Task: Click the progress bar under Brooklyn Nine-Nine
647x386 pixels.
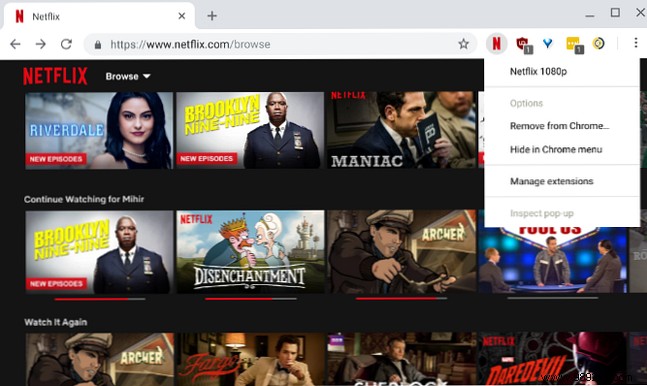Action: [99, 299]
